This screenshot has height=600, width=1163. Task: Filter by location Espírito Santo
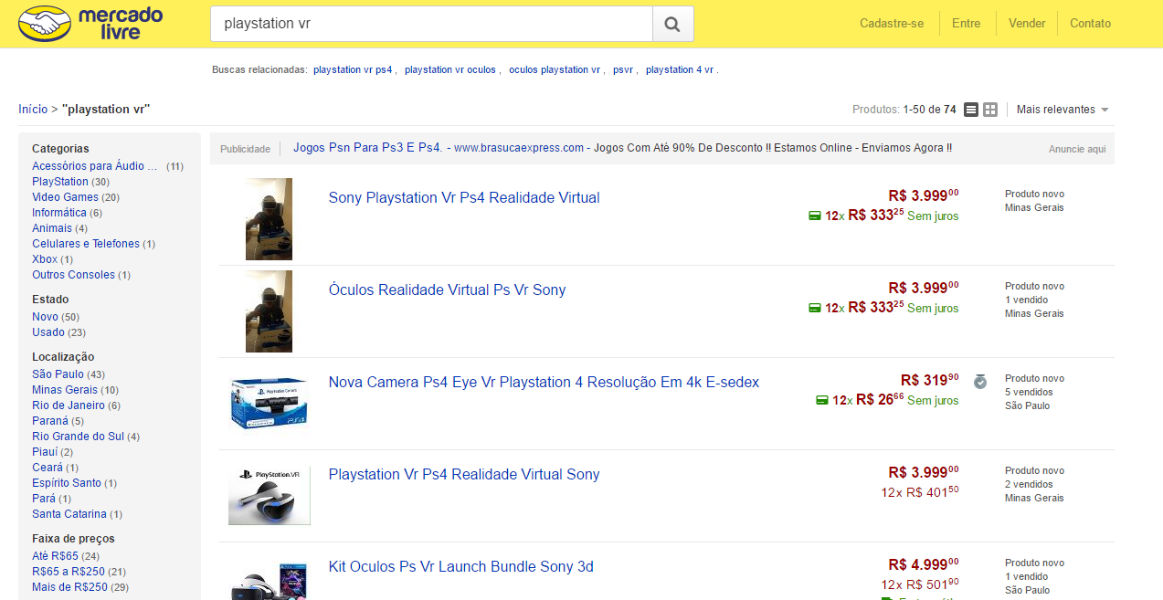[67, 484]
